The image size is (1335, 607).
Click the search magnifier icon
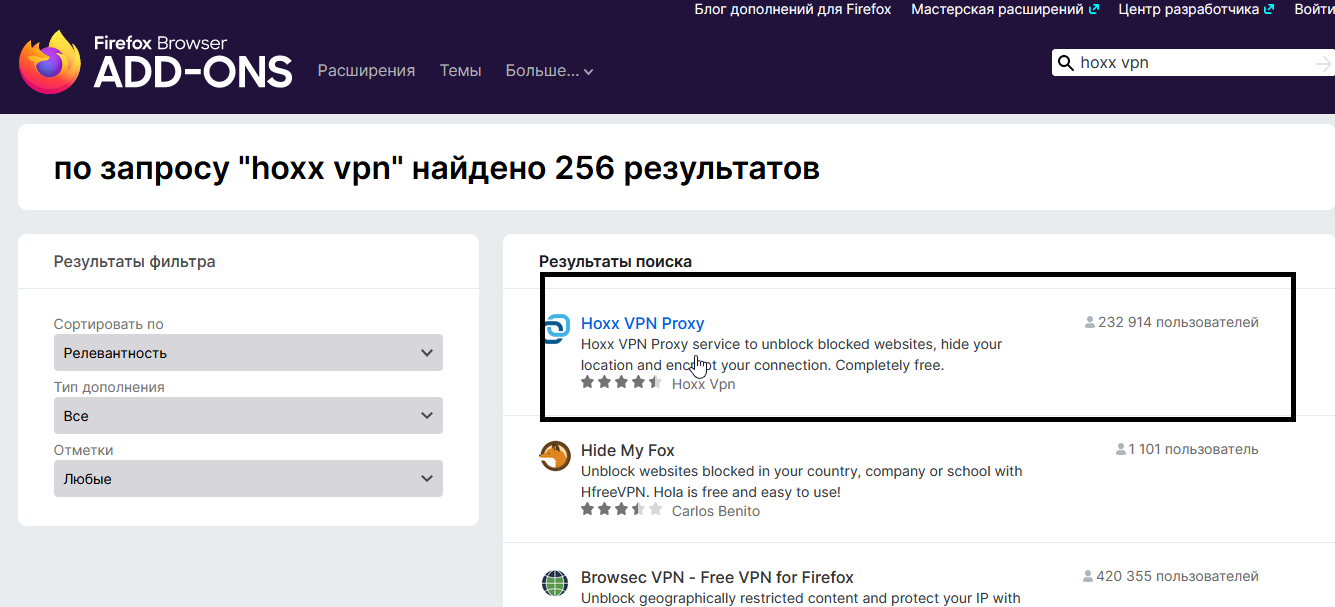(x=1065, y=63)
